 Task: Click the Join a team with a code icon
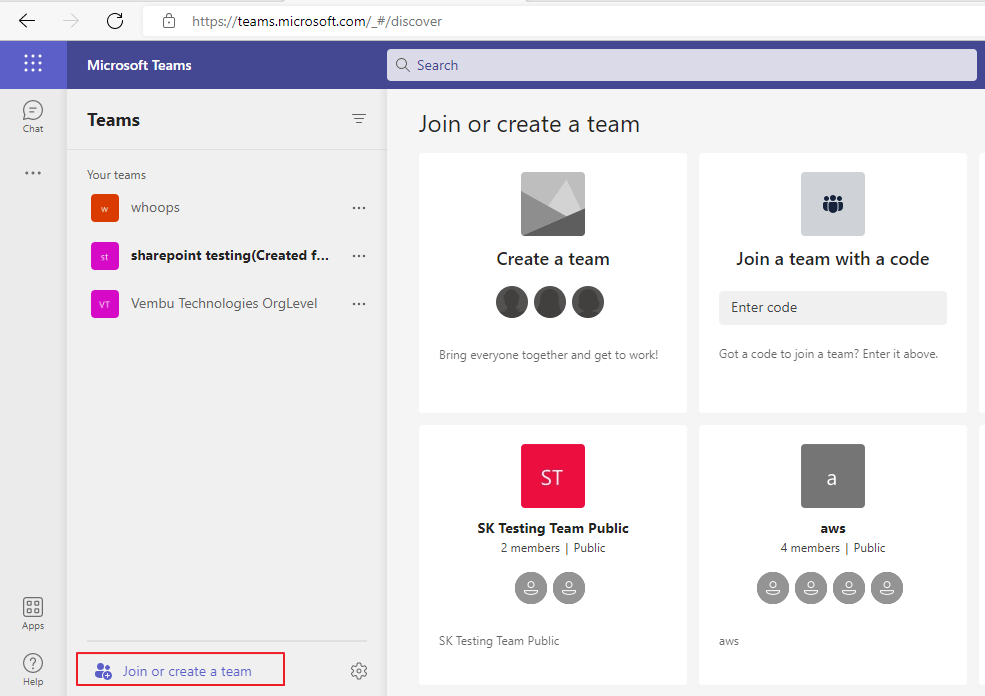coord(833,204)
